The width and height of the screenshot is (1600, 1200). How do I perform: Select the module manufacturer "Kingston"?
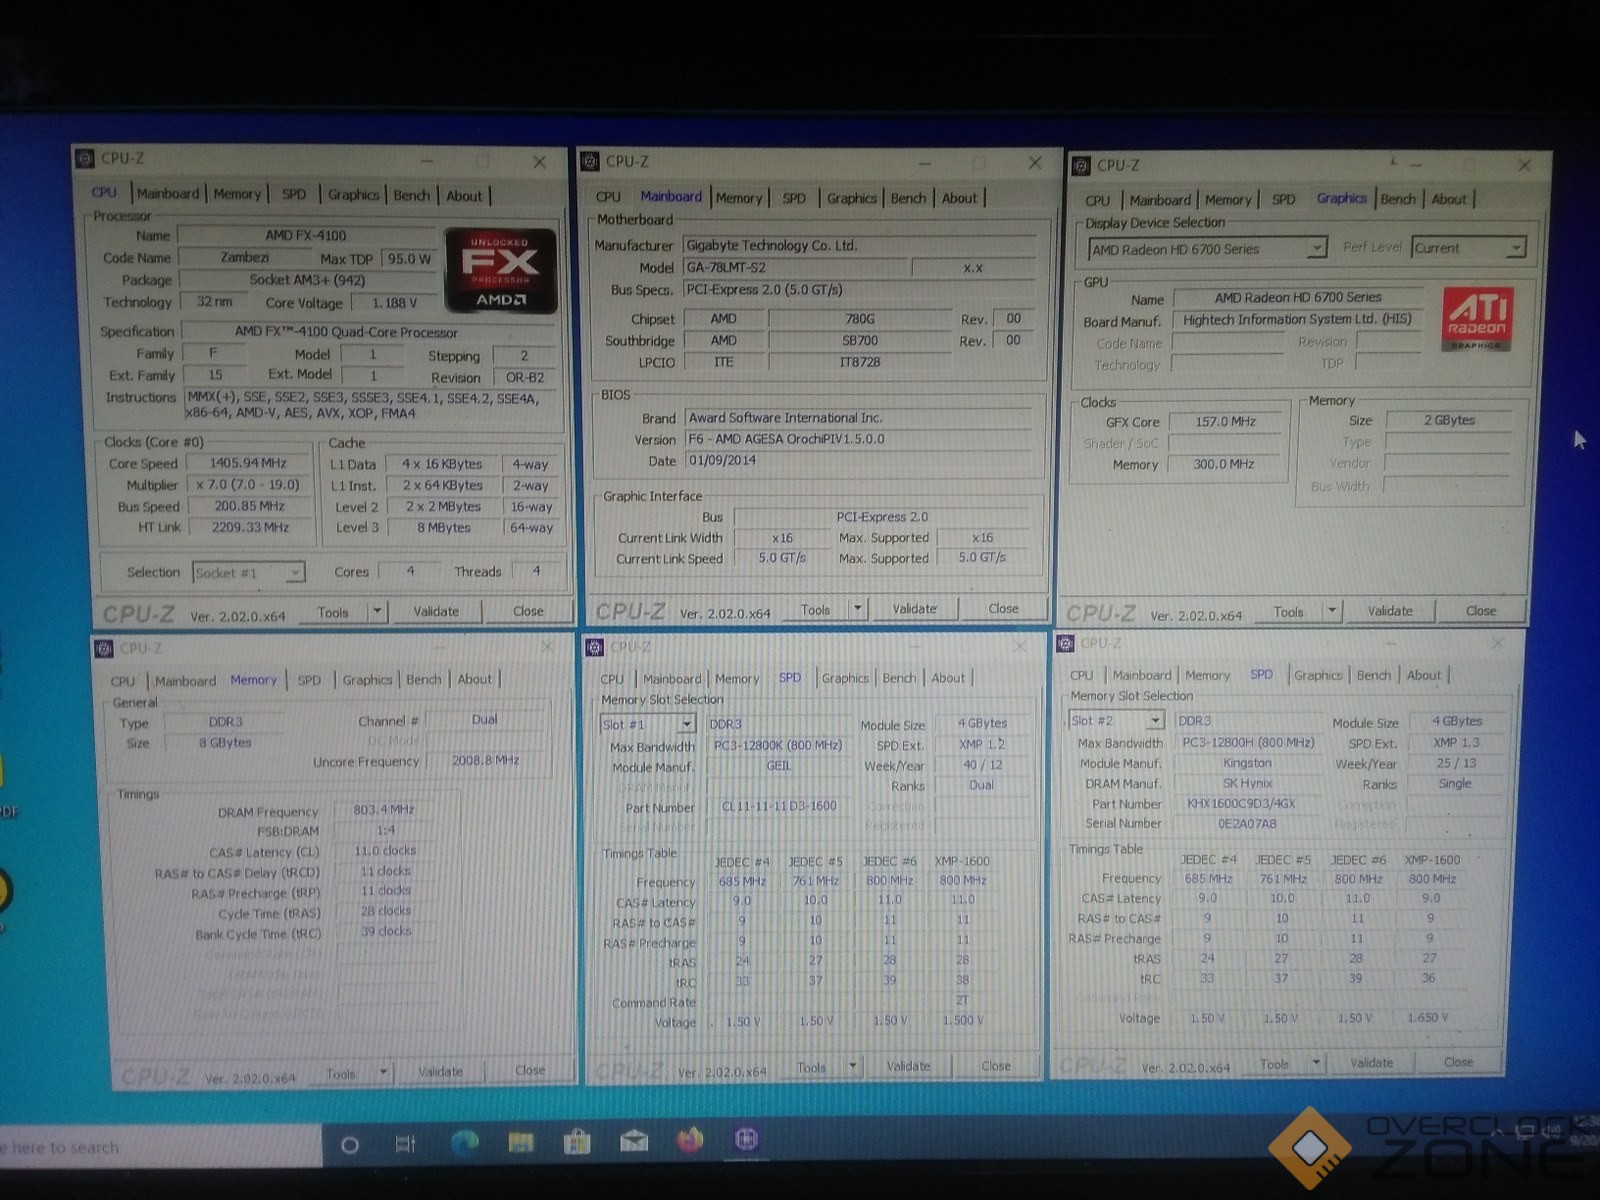coord(1247,762)
